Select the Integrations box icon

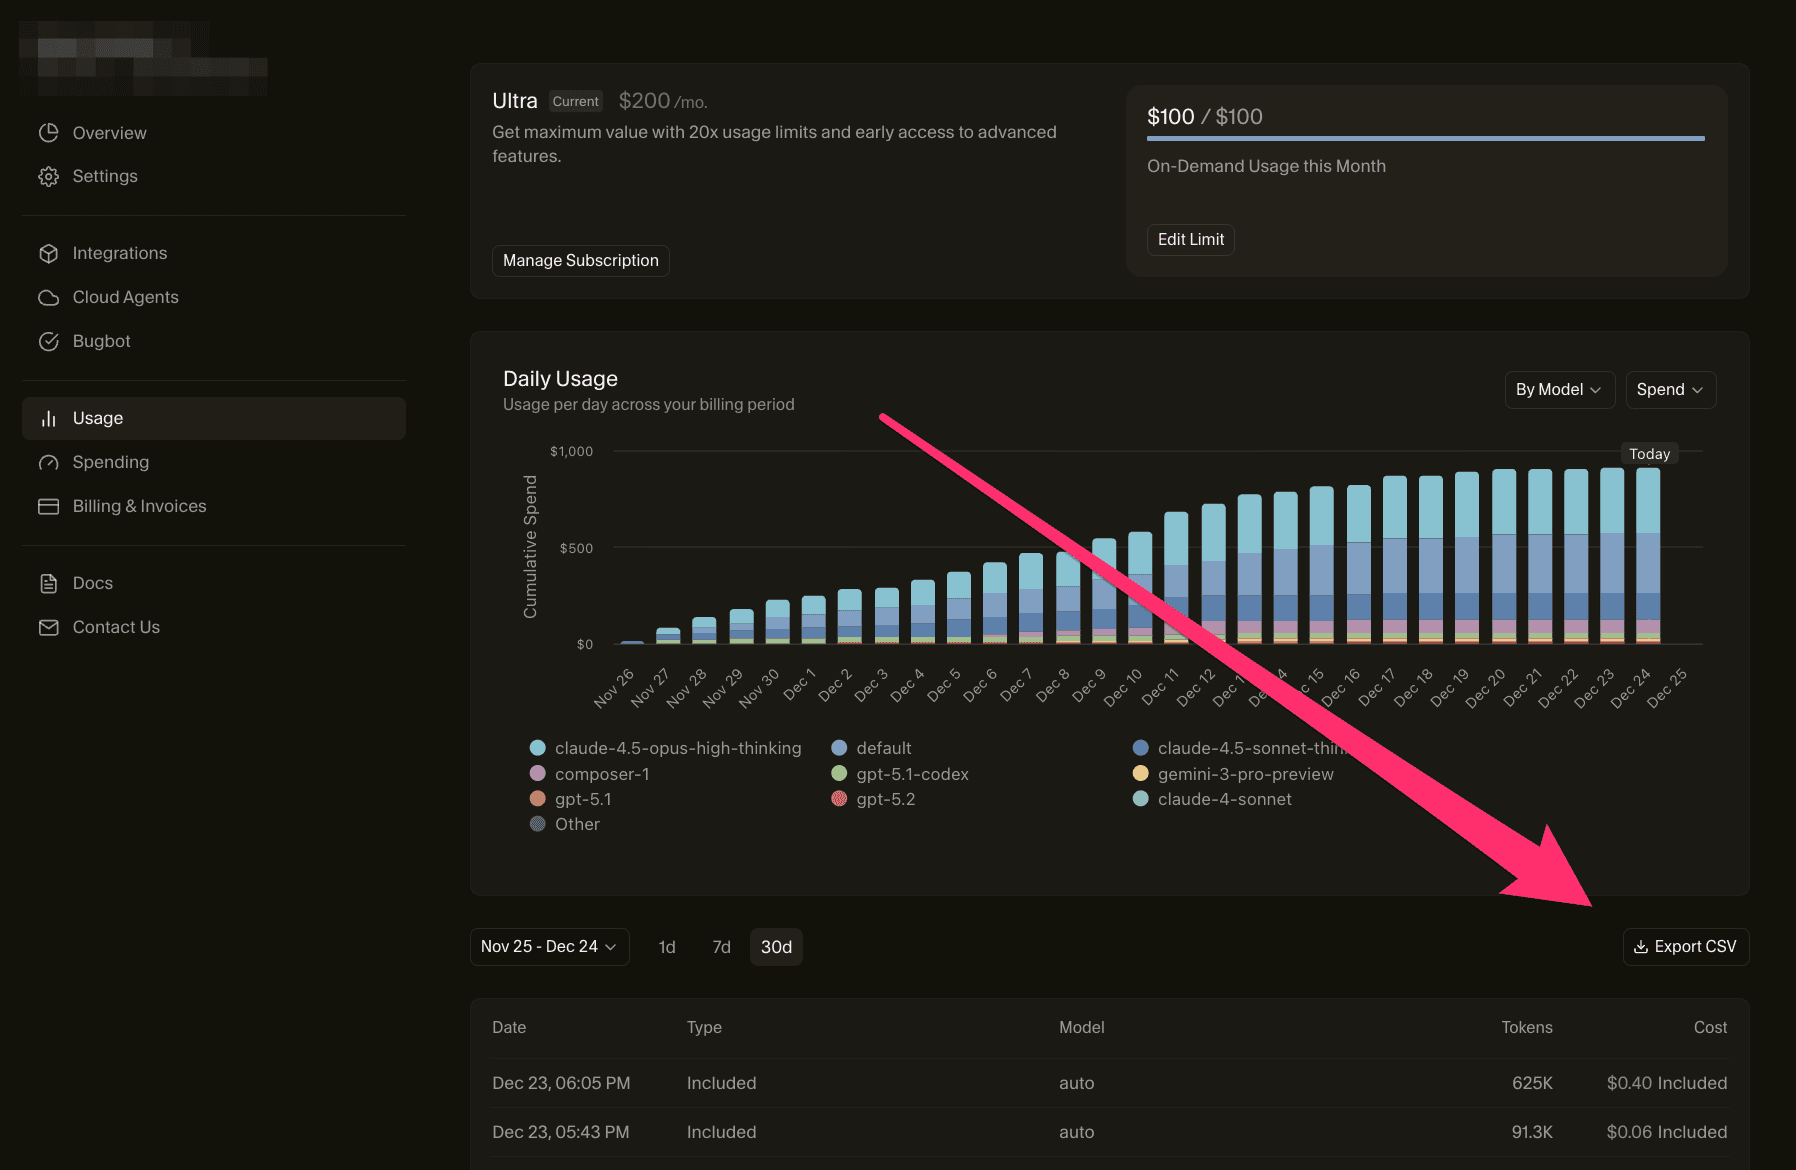(x=48, y=253)
